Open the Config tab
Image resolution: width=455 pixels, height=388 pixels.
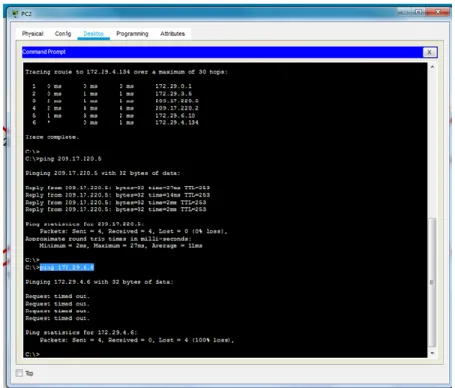click(x=63, y=34)
